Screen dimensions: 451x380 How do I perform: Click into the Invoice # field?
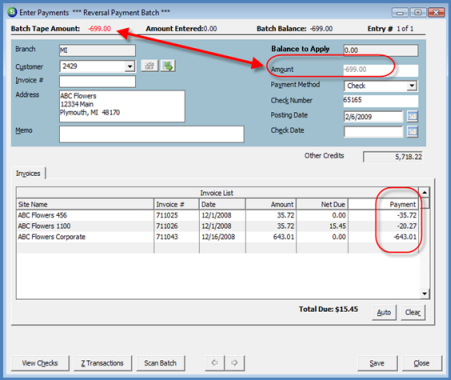97,81
